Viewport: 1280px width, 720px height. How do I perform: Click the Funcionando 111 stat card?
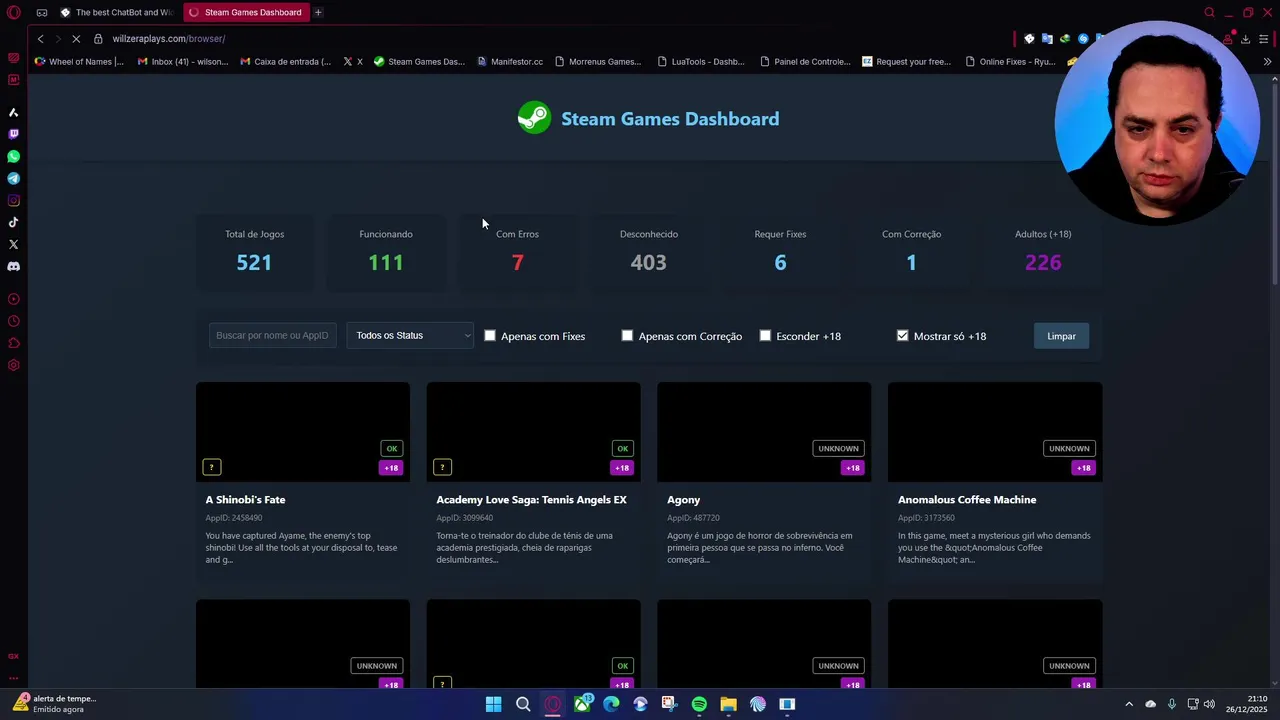[386, 251]
